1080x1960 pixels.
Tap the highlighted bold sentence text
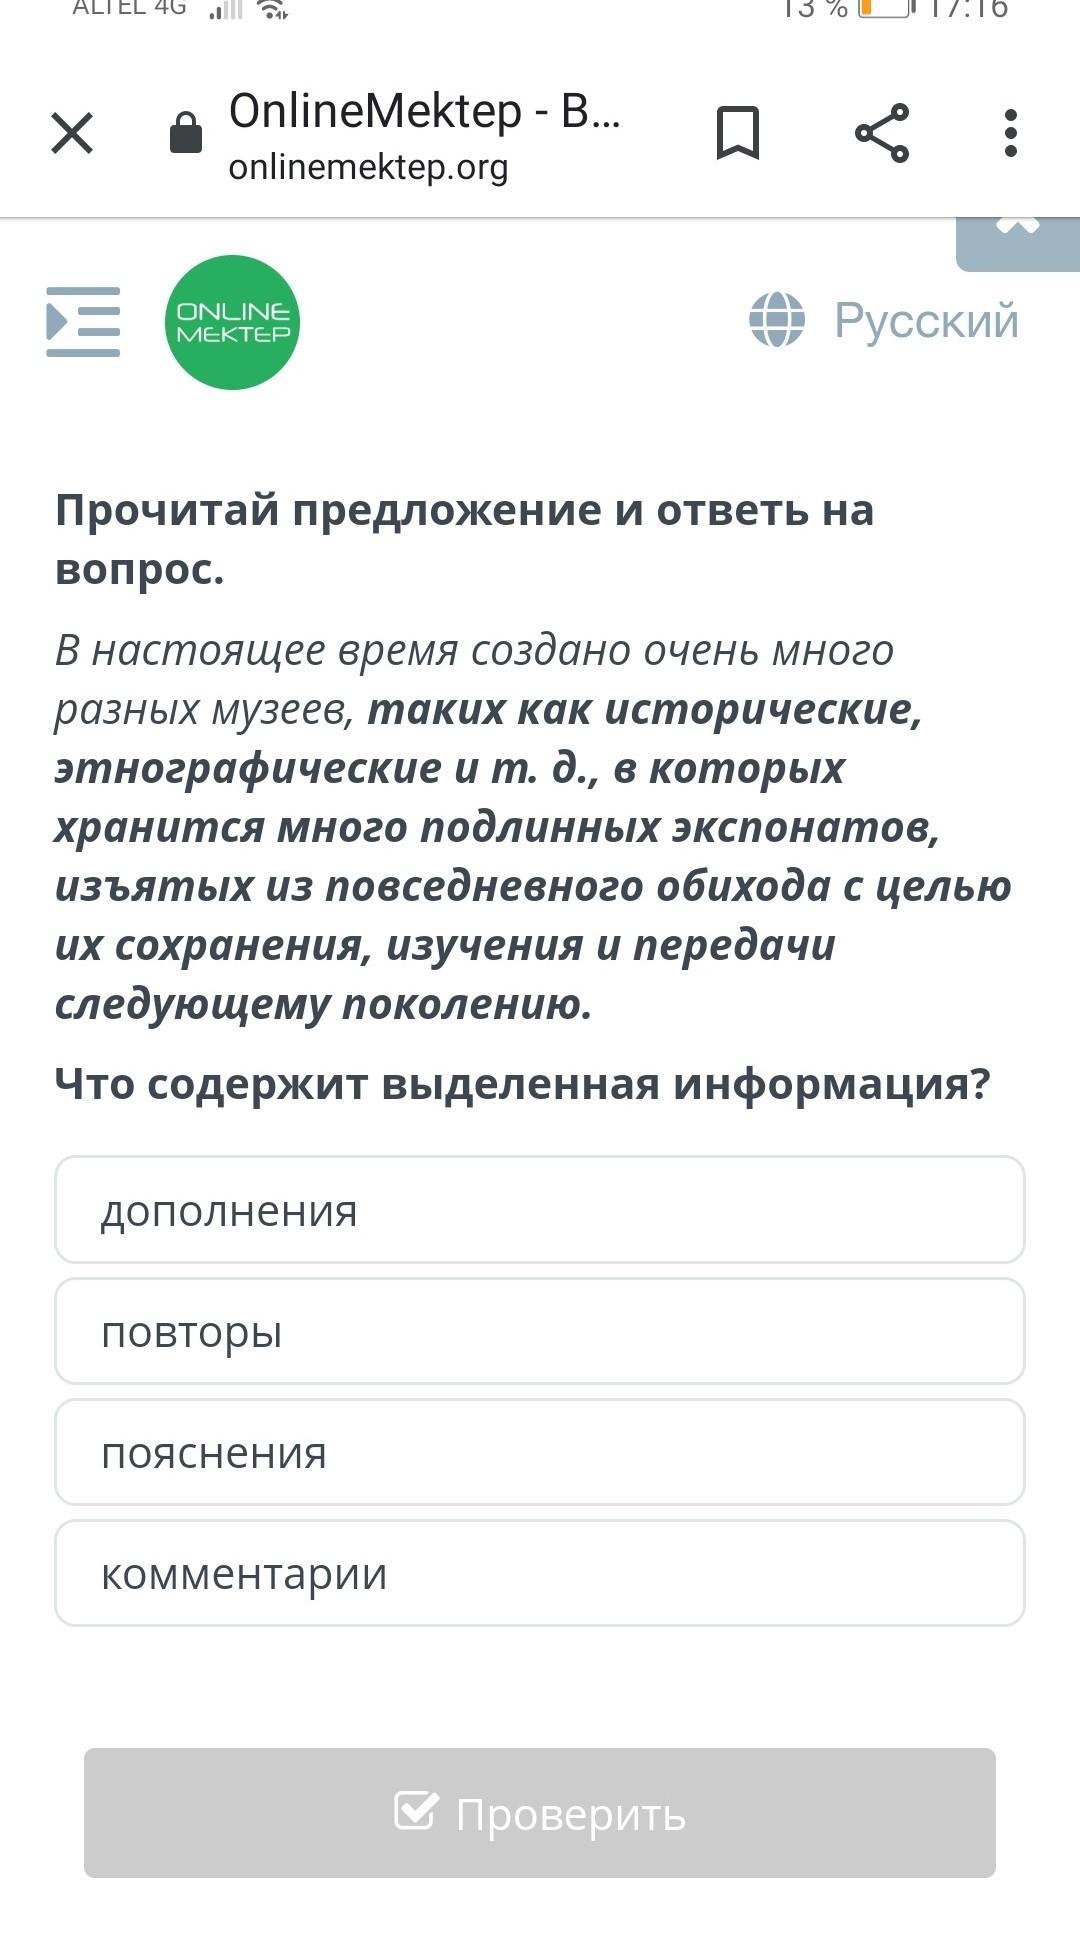click(x=533, y=856)
